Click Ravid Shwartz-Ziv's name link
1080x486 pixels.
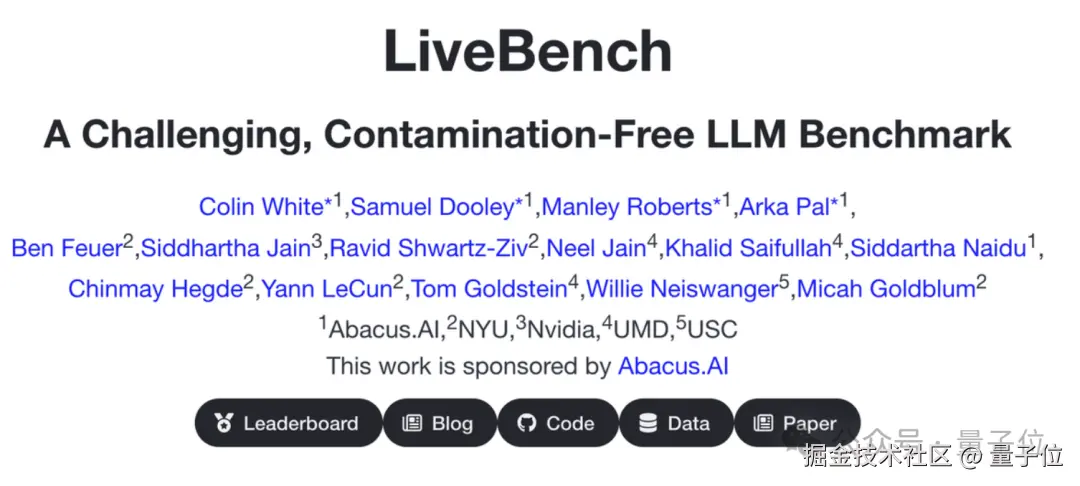[429, 248]
